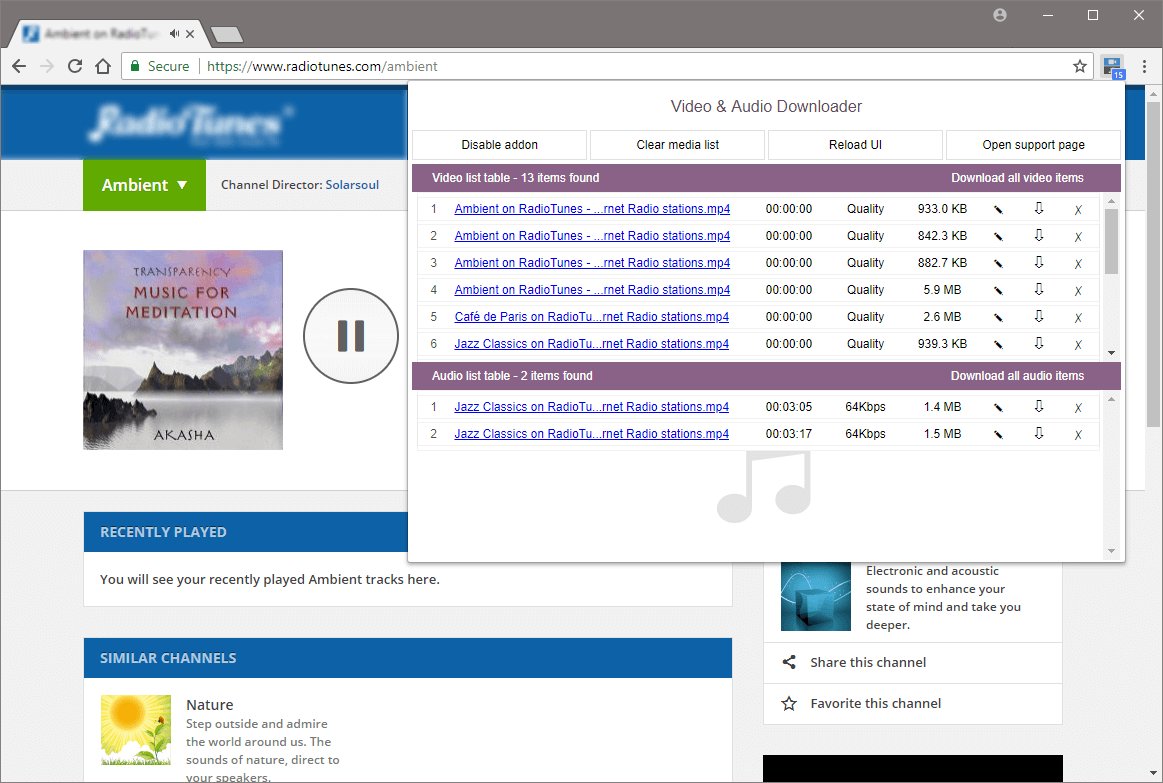Click Open support page button
1163x783 pixels.
[x=1033, y=145]
